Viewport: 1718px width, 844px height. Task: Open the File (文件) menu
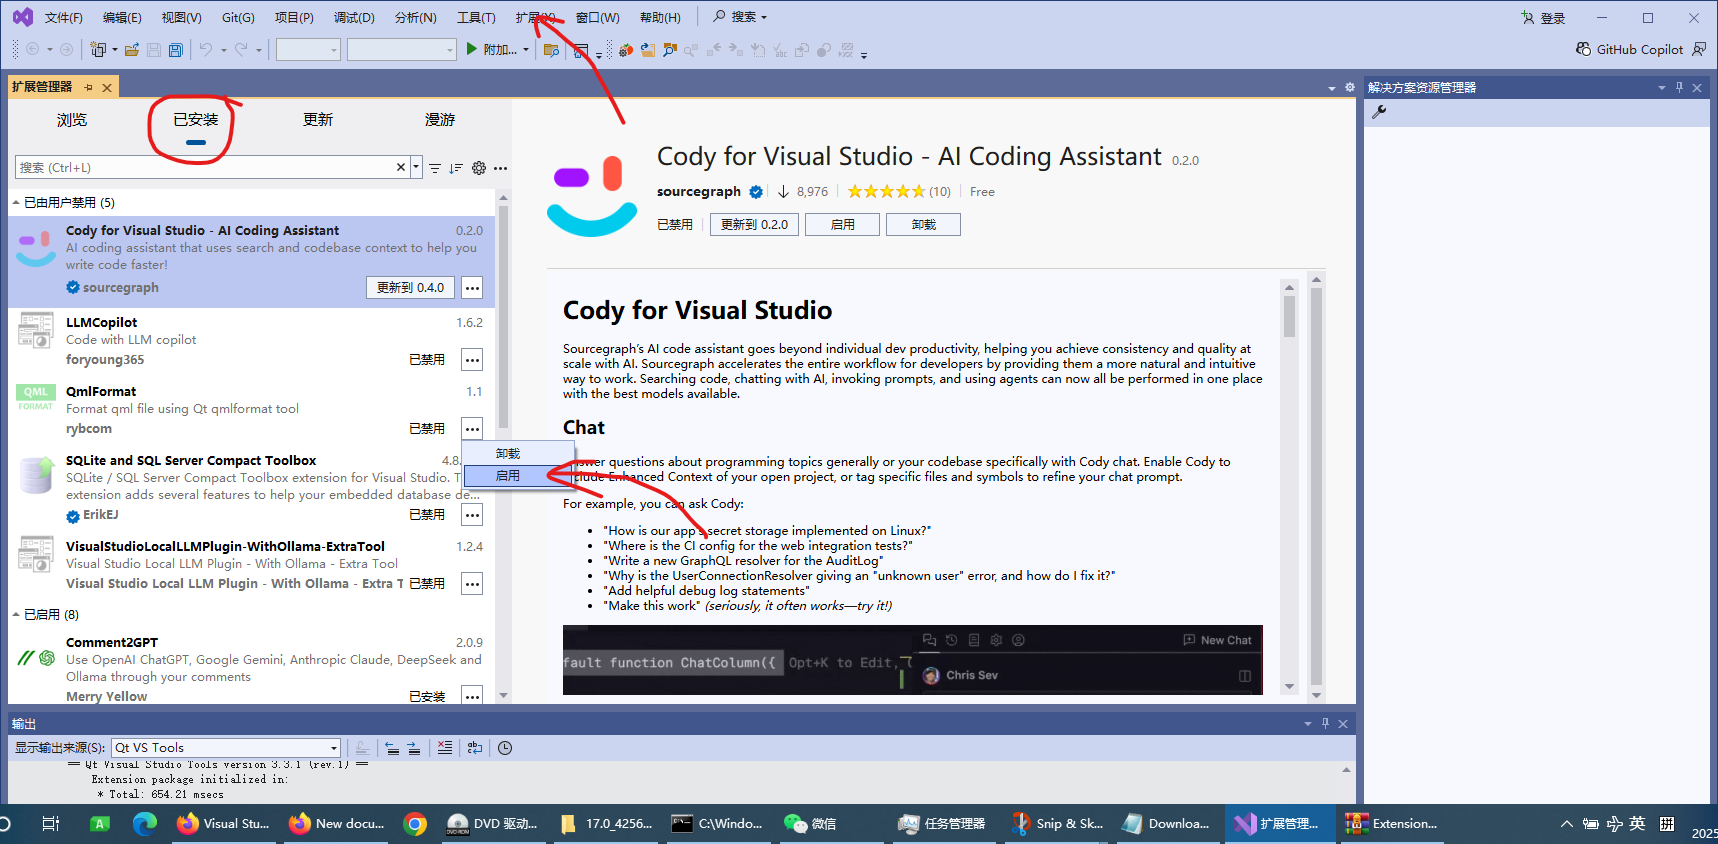point(63,18)
